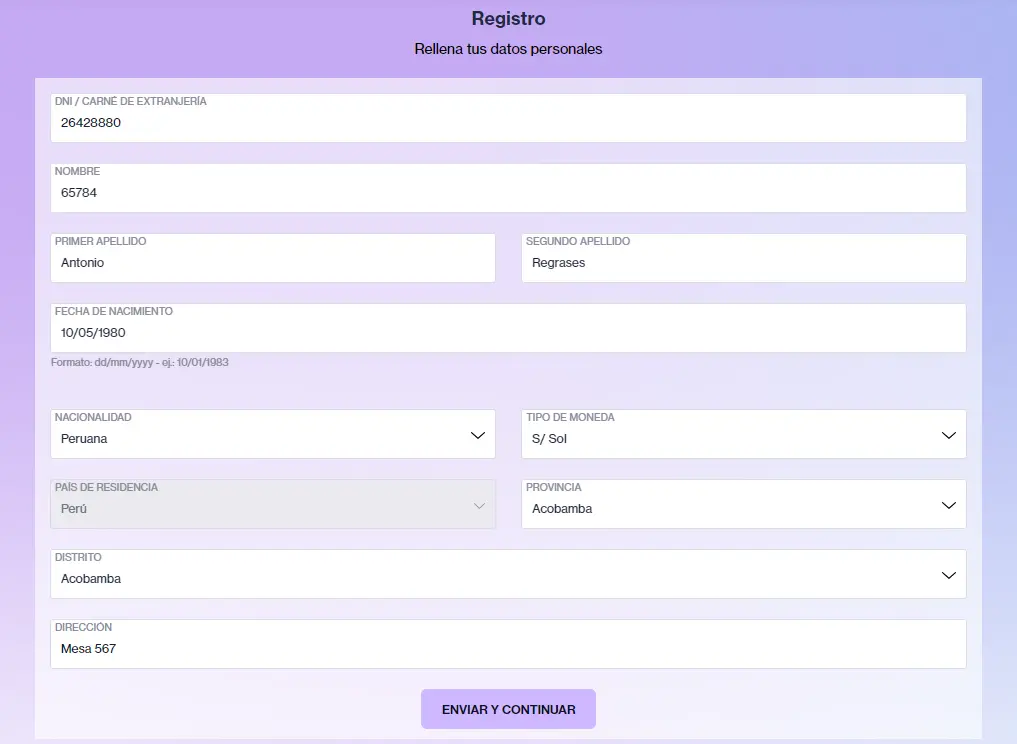Edit the Dirección field containing Mesa 567
Screen dimensions: 1017x744
coord(508,648)
